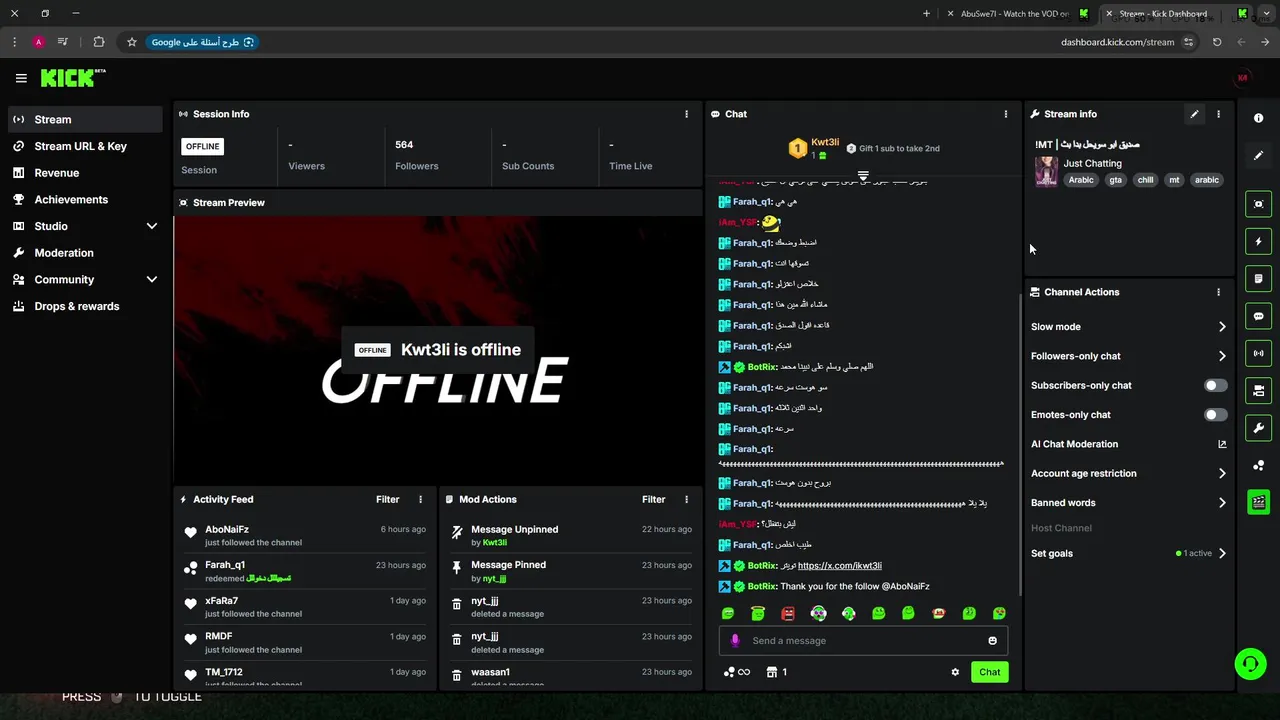Open the Activity Feed three-dot menu

(420, 499)
